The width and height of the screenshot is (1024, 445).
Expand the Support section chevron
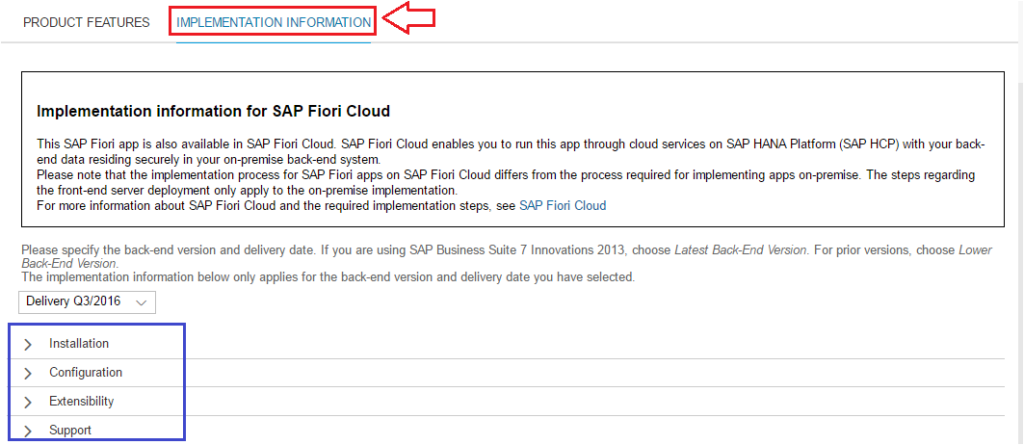point(27,431)
